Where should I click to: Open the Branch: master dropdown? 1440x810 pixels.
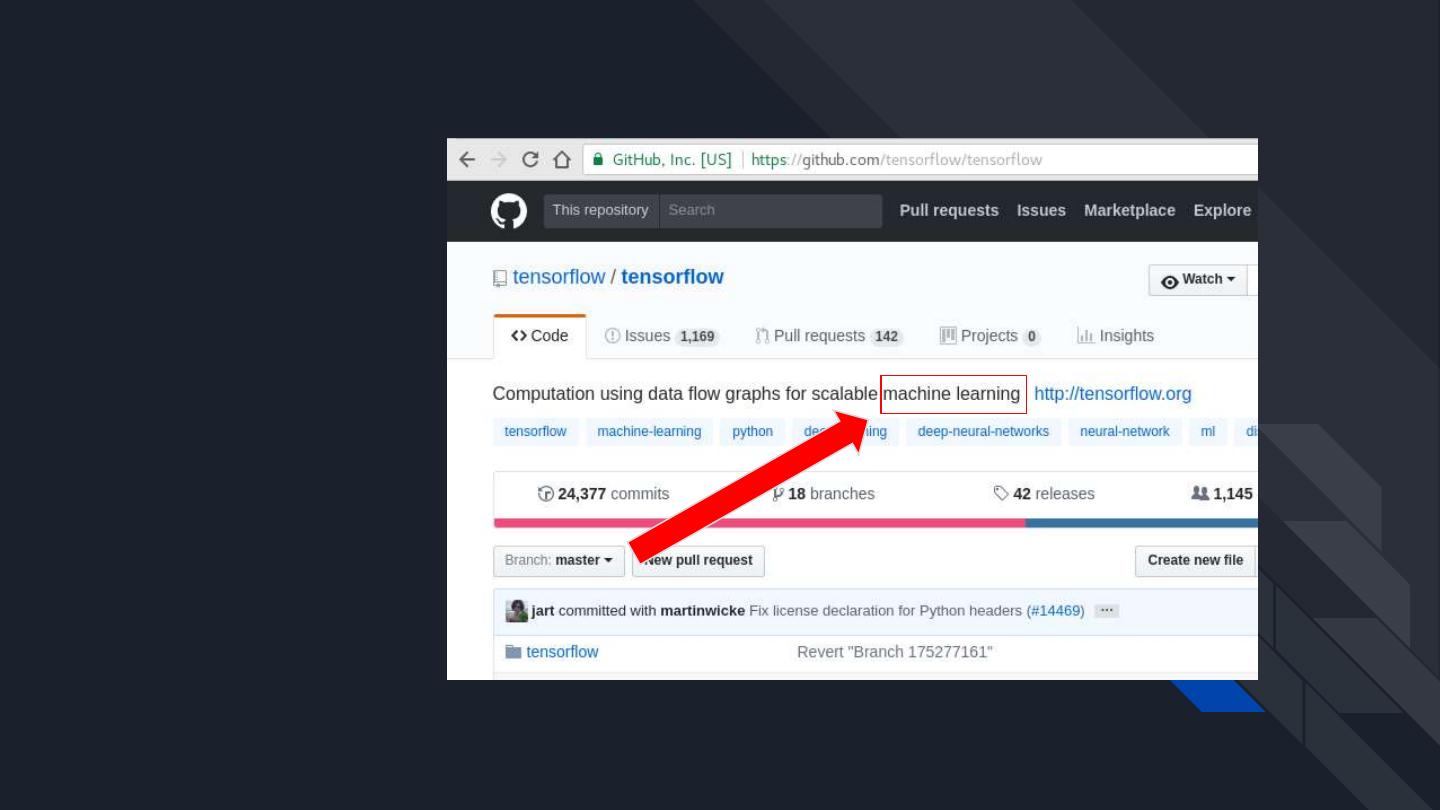click(x=559, y=560)
